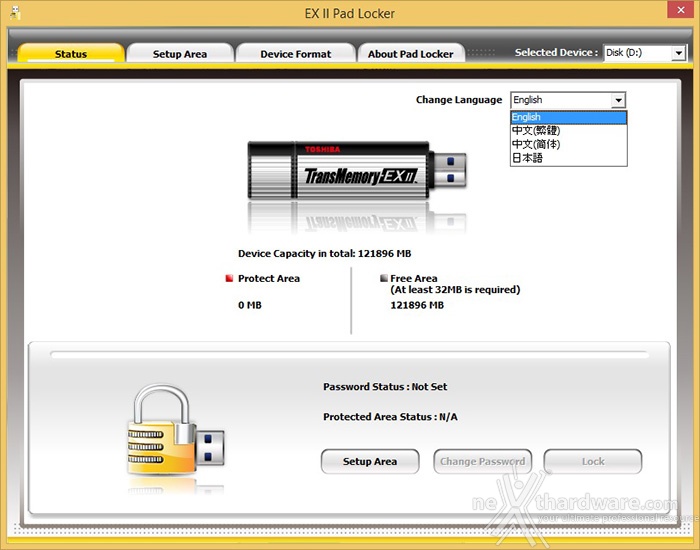Open the Device Format tab
Viewport: 700px width, 550px height.
click(x=296, y=54)
